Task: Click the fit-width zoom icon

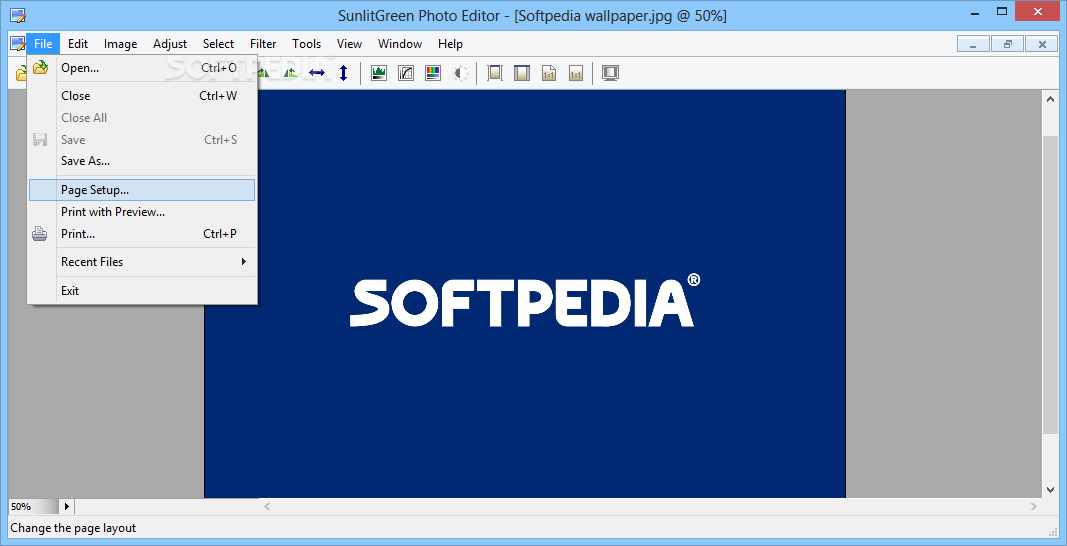Action: click(x=522, y=73)
